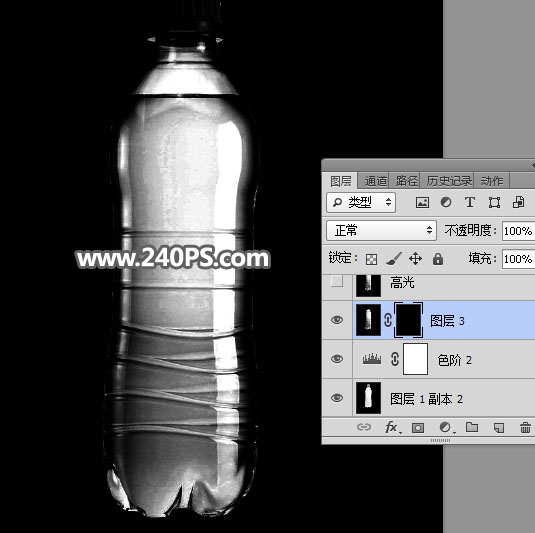
Task: Show the hidden 高光 layer
Action: coord(337,281)
